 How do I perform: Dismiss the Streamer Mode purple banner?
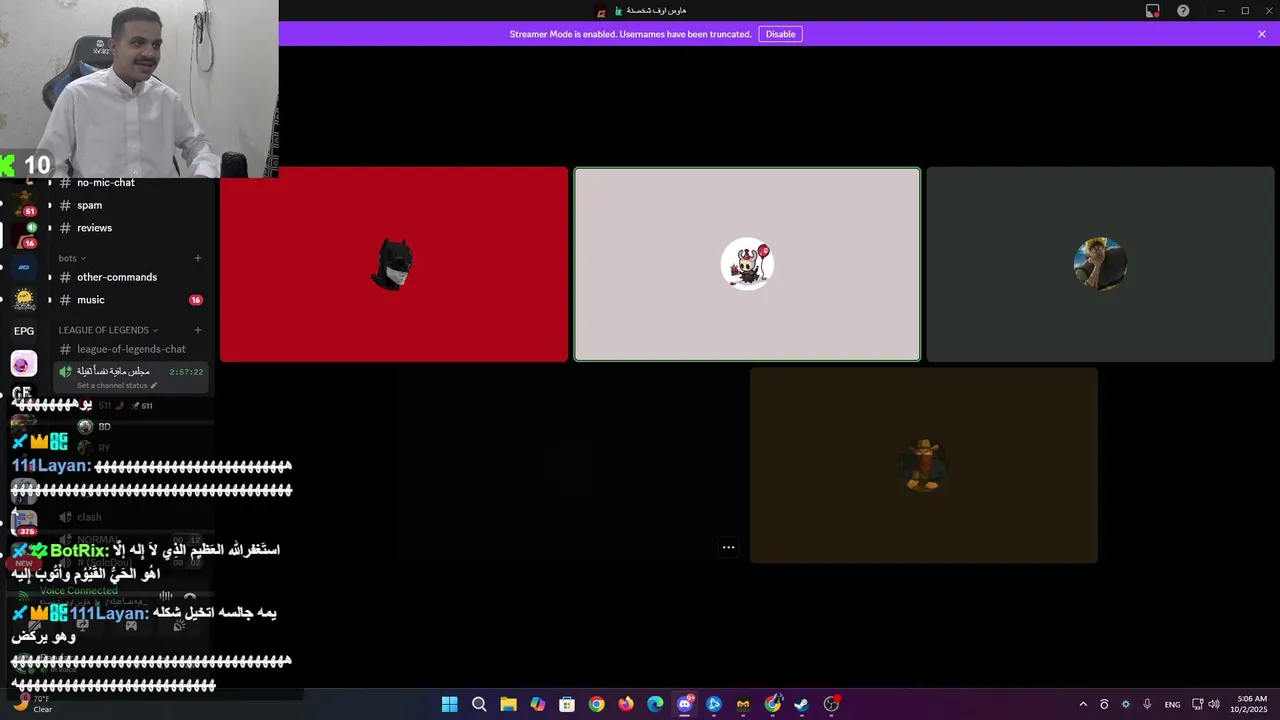(x=1262, y=34)
